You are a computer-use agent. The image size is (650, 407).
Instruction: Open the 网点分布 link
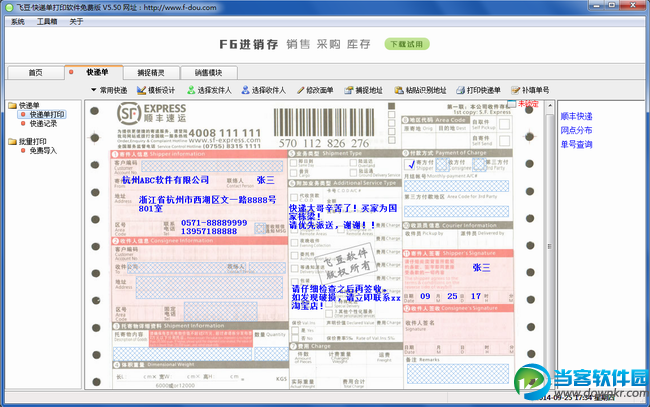(x=576, y=131)
